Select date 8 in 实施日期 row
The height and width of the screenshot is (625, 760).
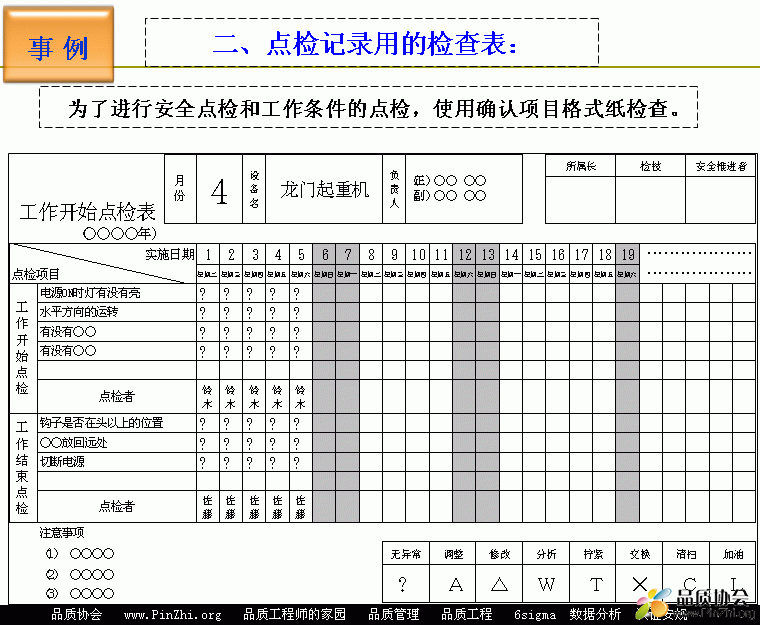coord(371,254)
